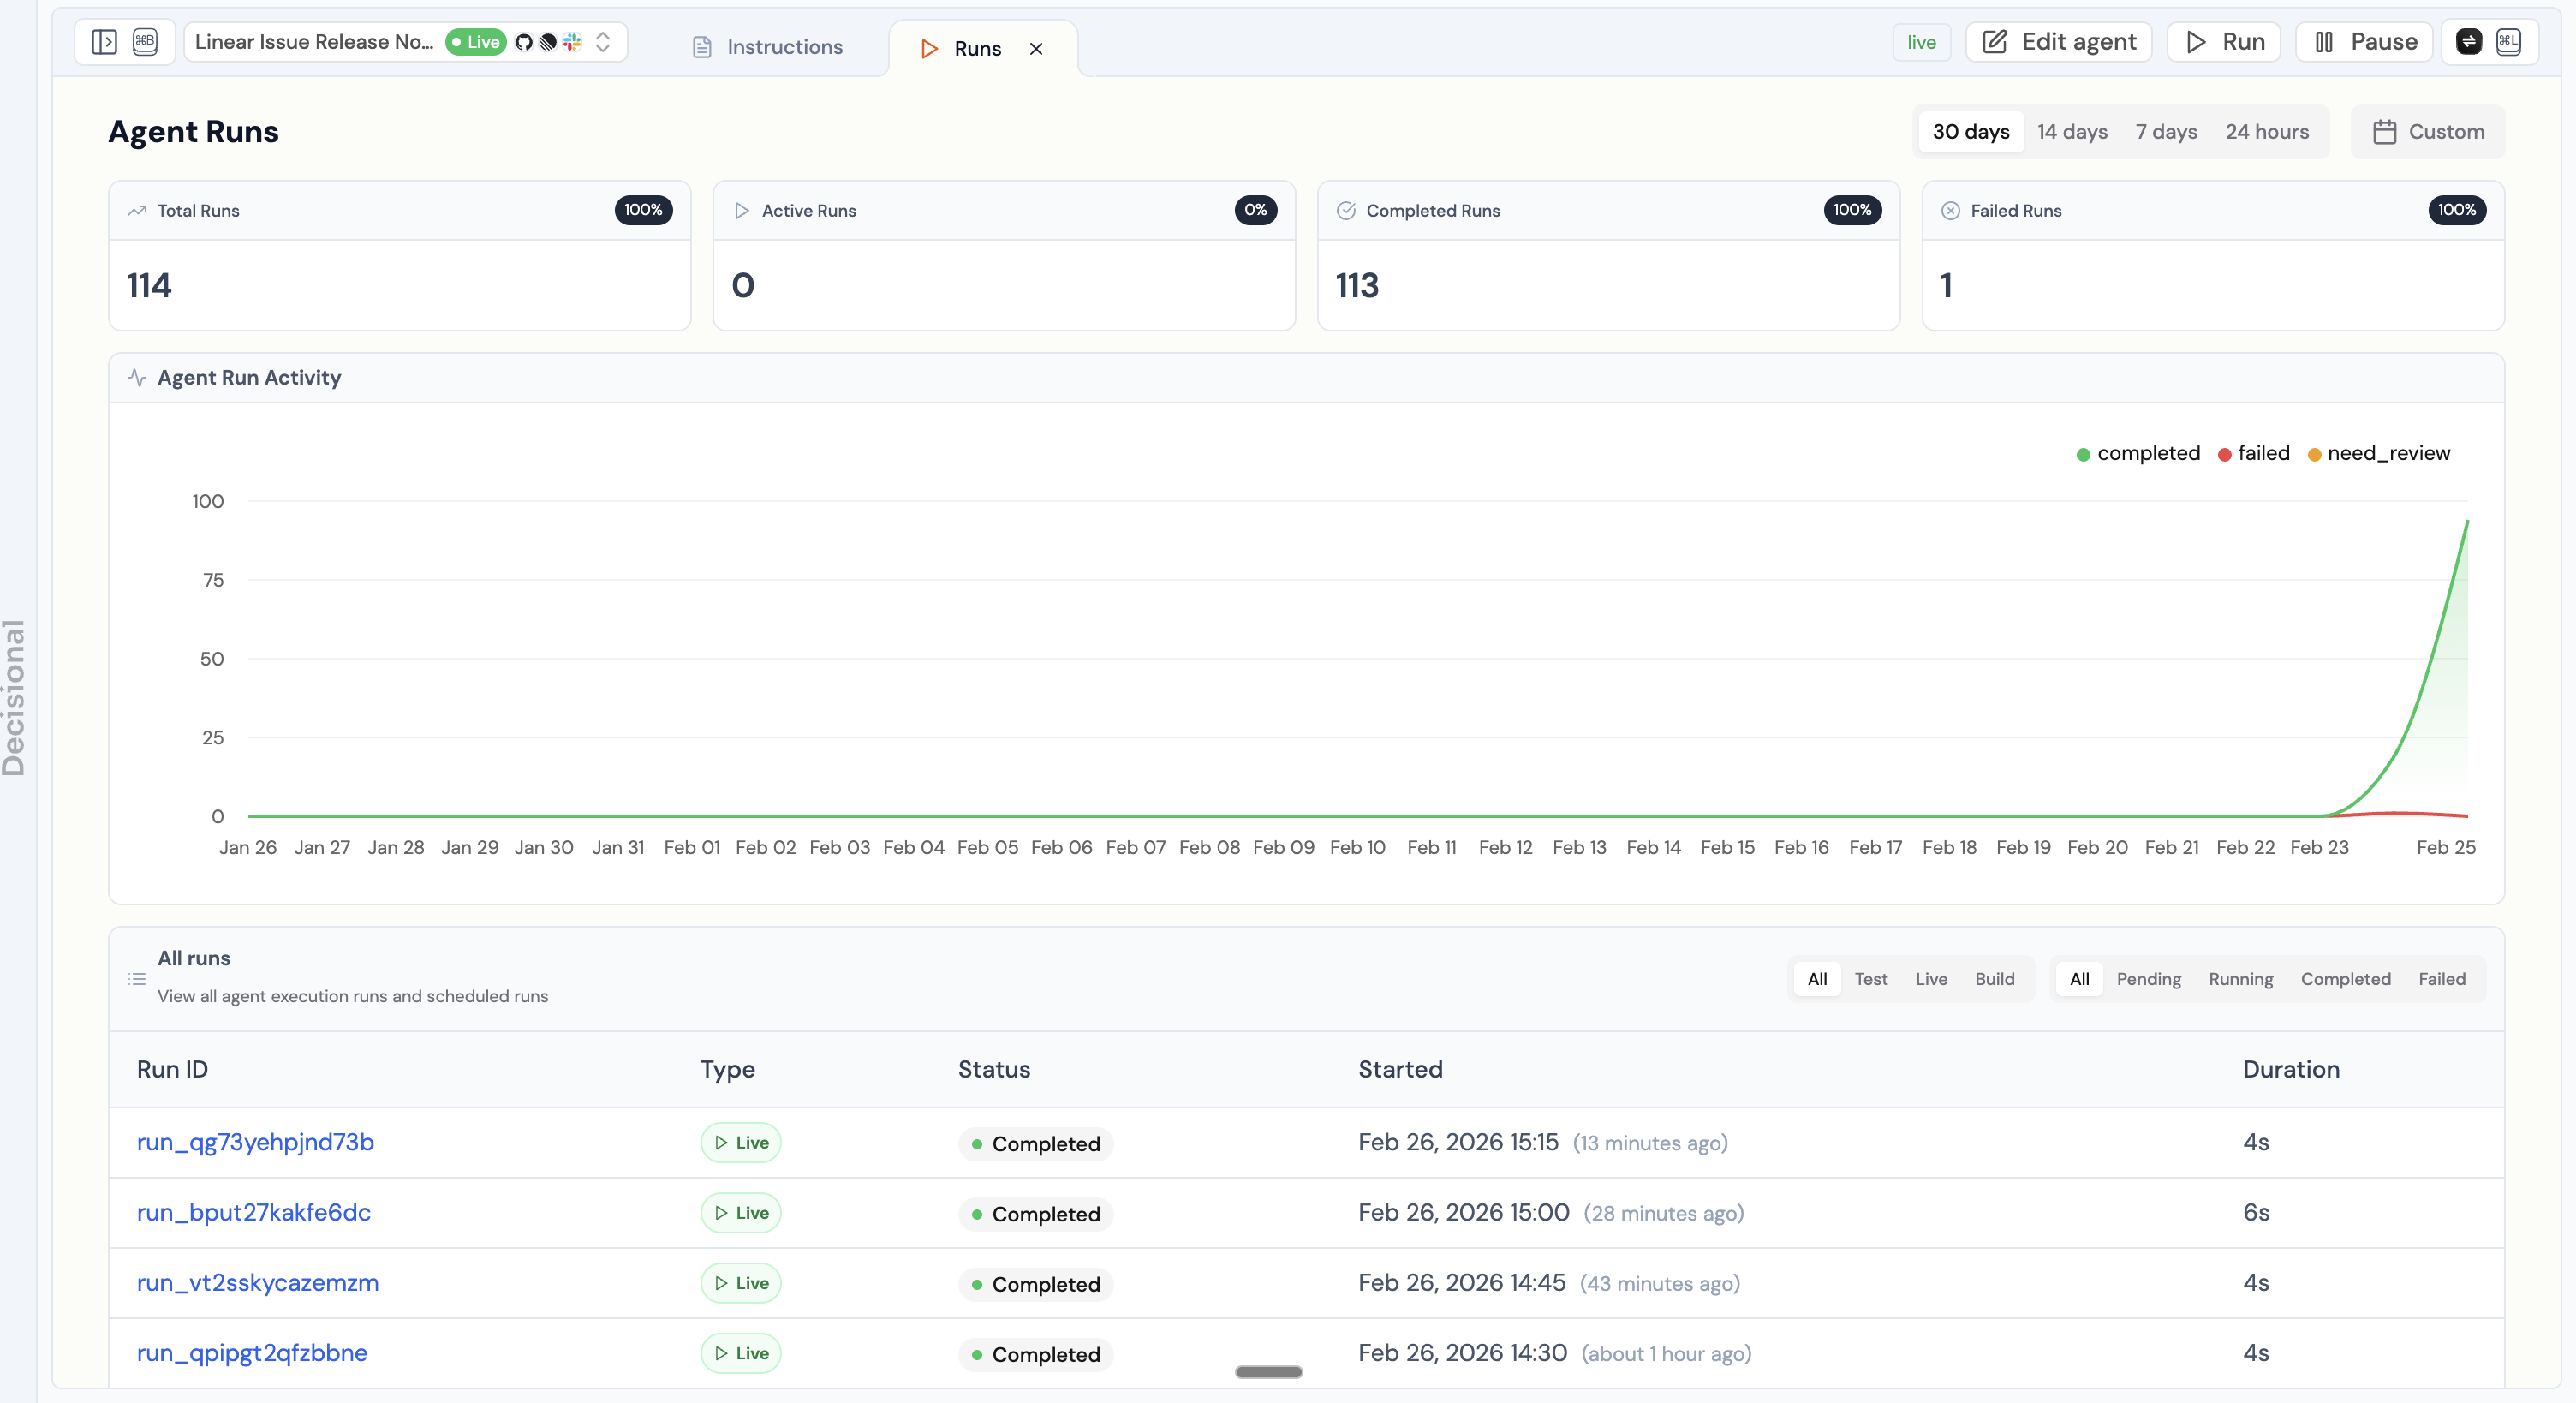
Task: Click the Edit agent button
Action: click(x=2058, y=42)
